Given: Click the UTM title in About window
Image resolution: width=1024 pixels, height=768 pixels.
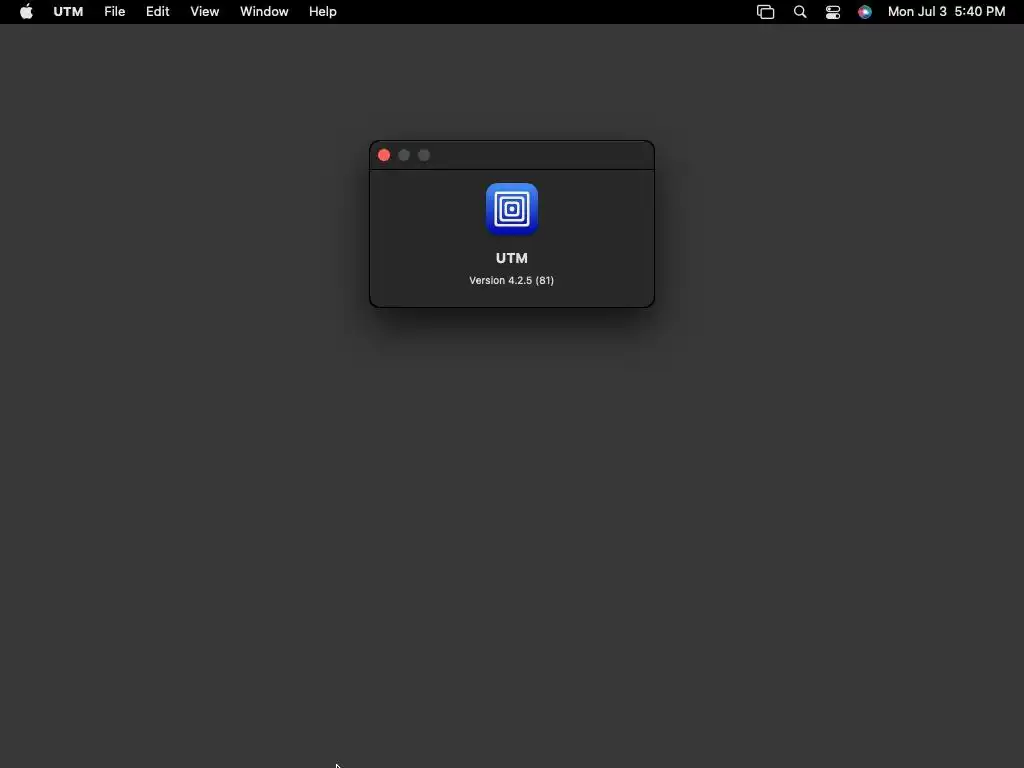Looking at the screenshot, I should pos(511,258).
